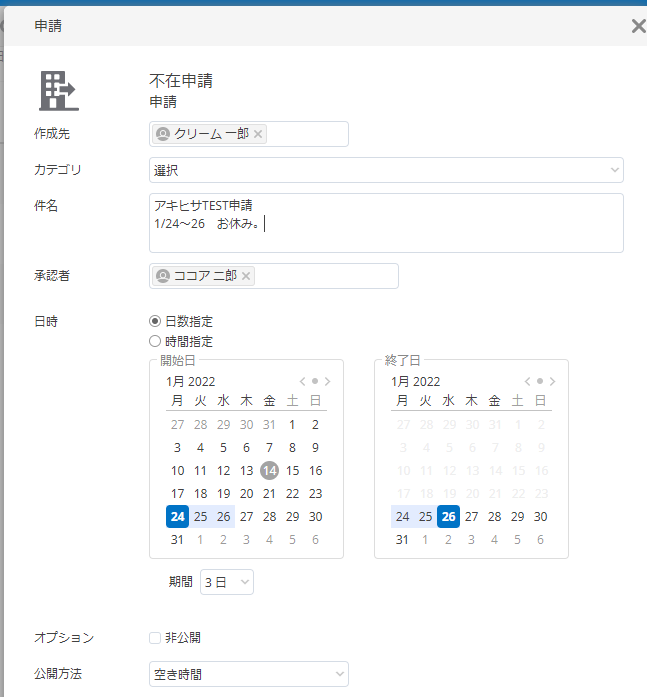Select January 24 in 終了日 calendar
This screenshot has width=647, height=697.
[x=402, y=517]
